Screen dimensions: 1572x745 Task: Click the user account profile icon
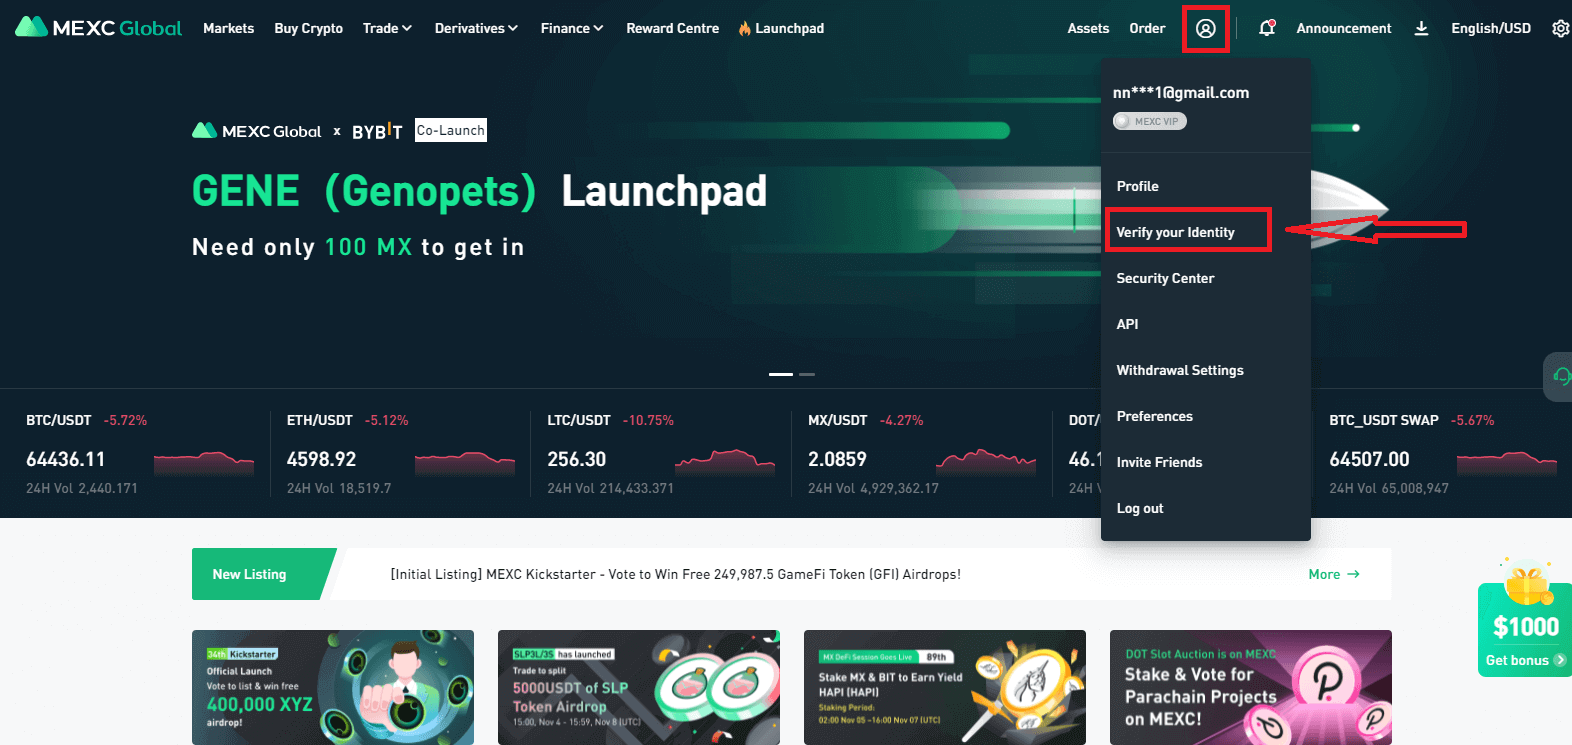coord(1205,29)
